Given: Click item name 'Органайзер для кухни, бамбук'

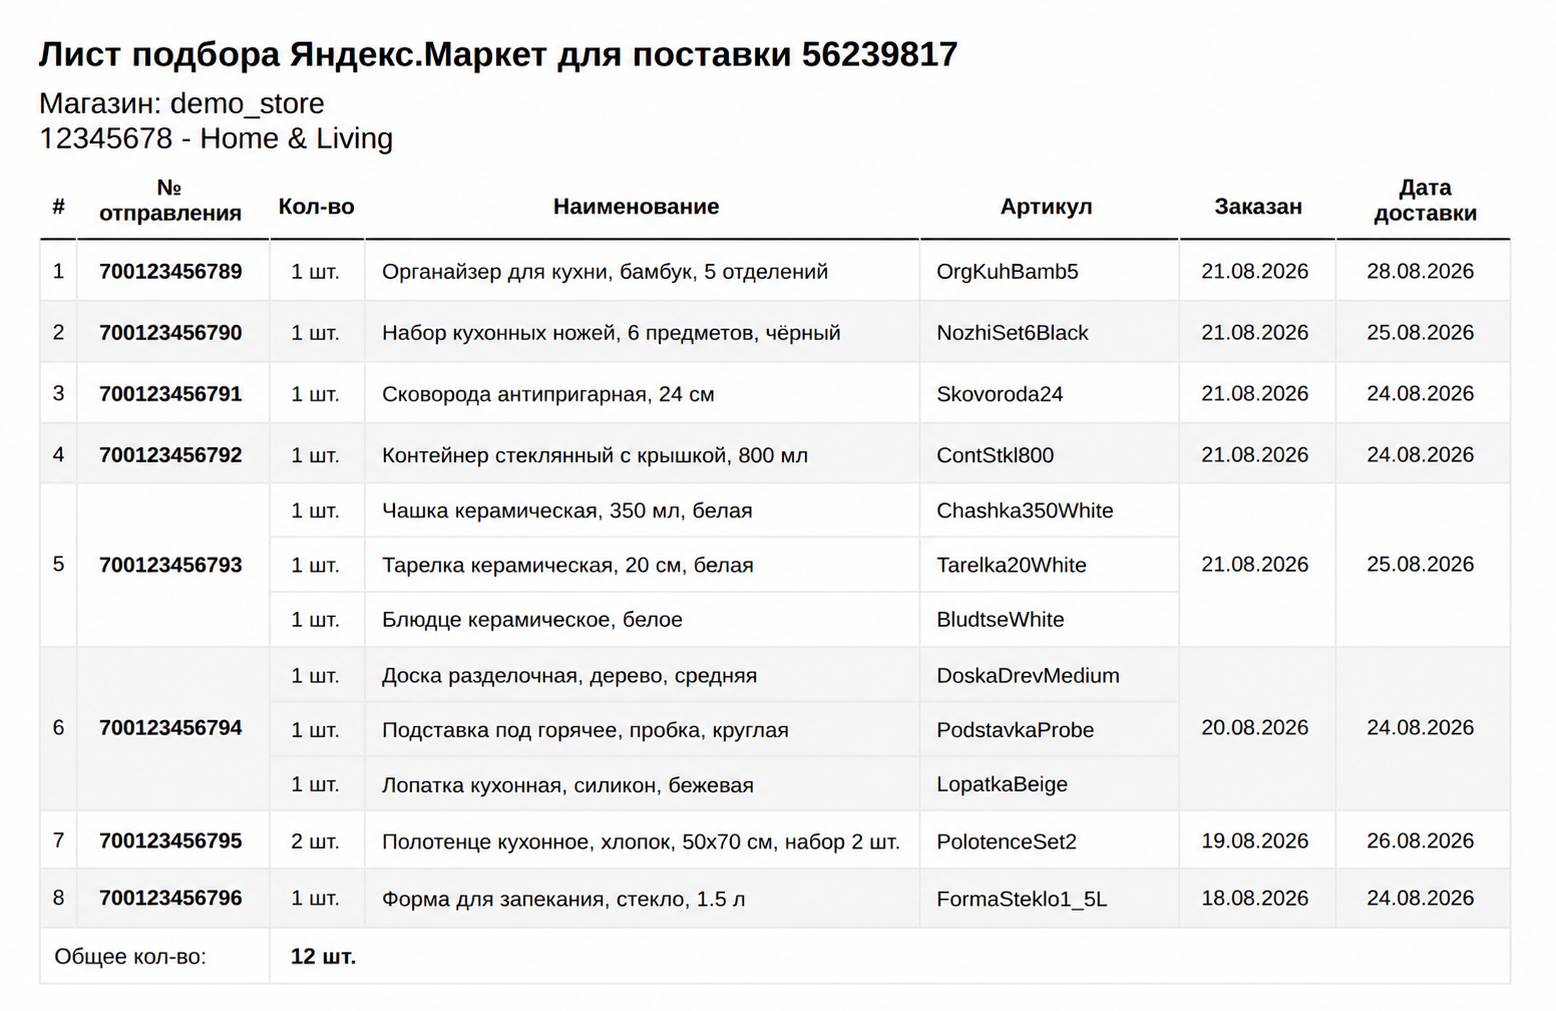Looking at the screenshot, I should click(x=538, y=272).
